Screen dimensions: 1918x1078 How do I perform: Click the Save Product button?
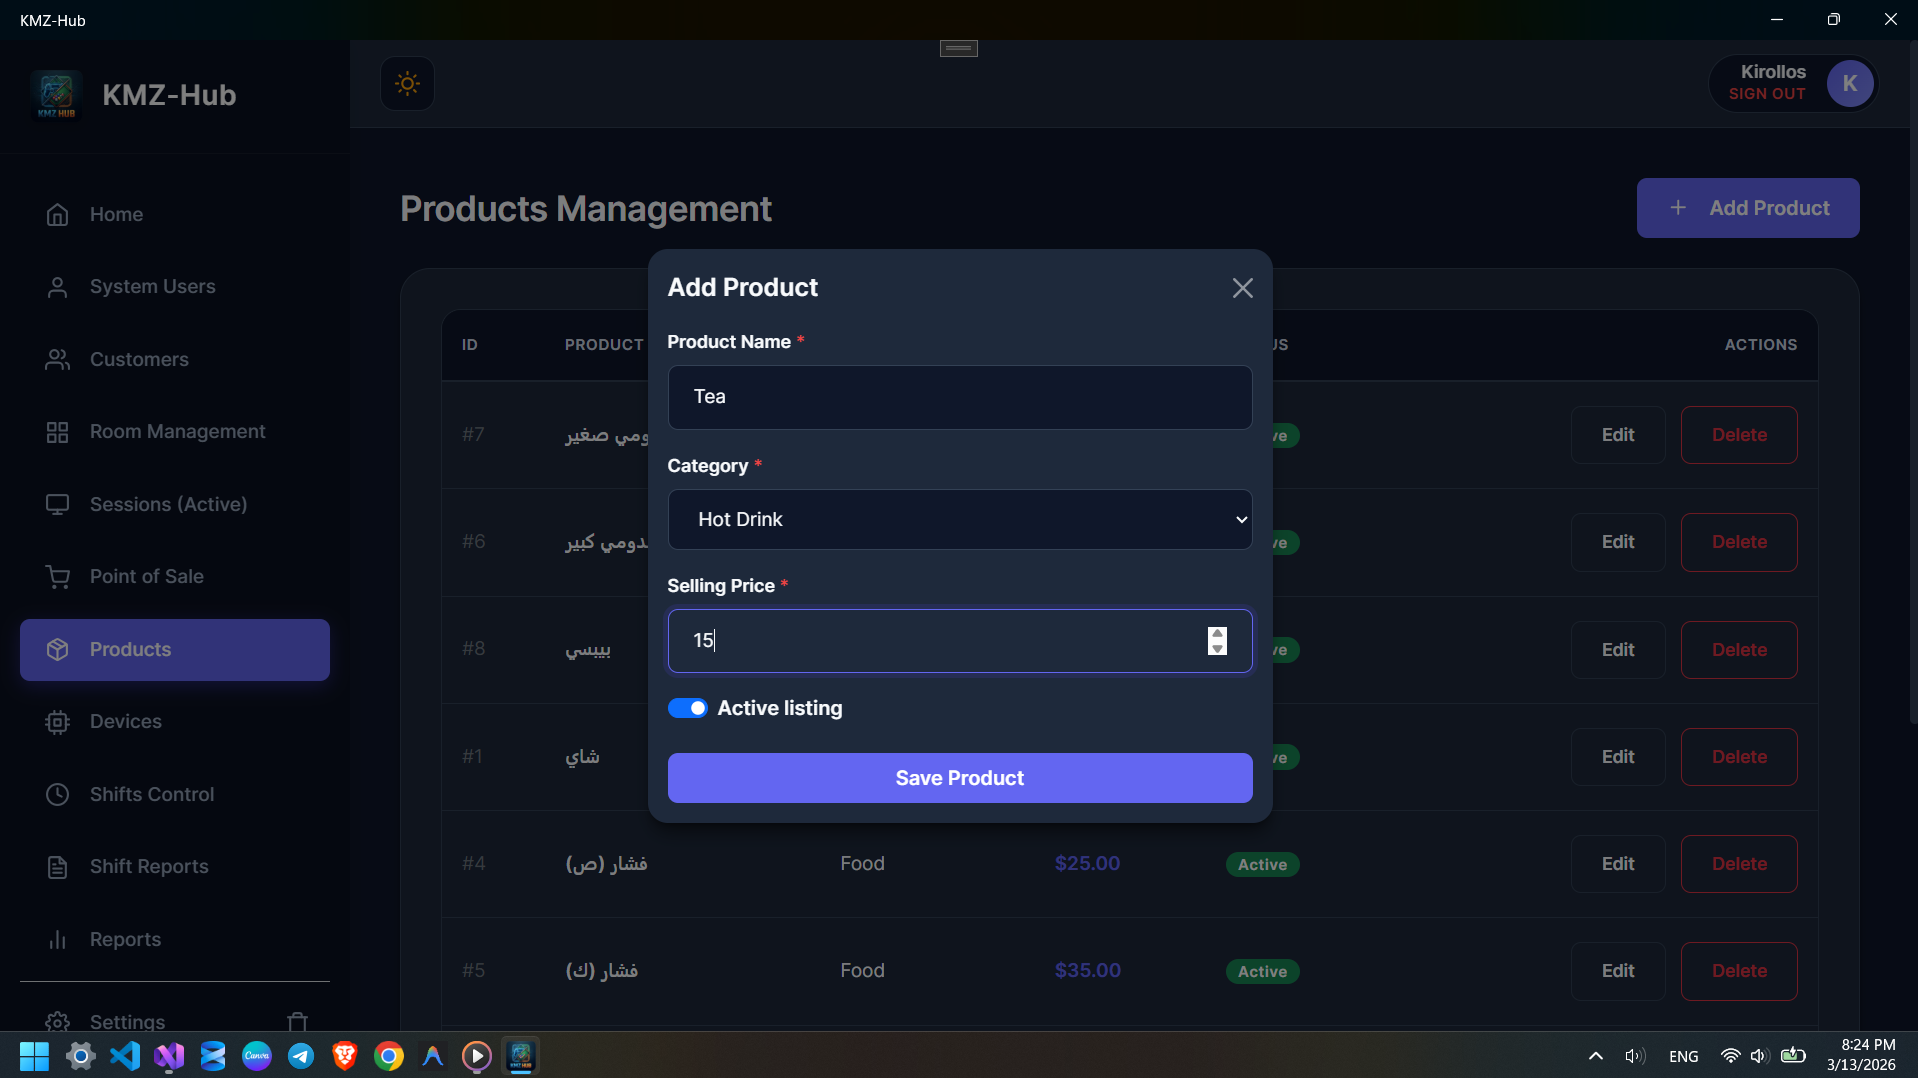pos(959,778)
